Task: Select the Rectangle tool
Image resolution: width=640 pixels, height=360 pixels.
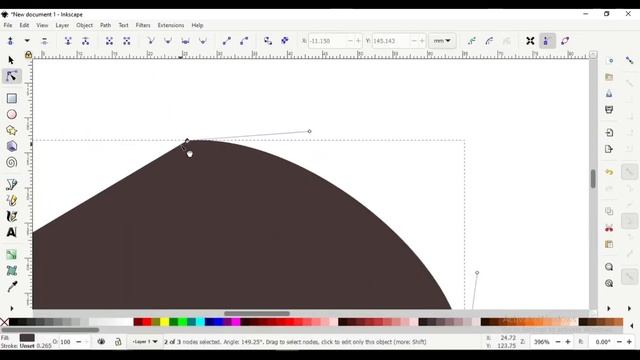Action: (x=11, y=98)
